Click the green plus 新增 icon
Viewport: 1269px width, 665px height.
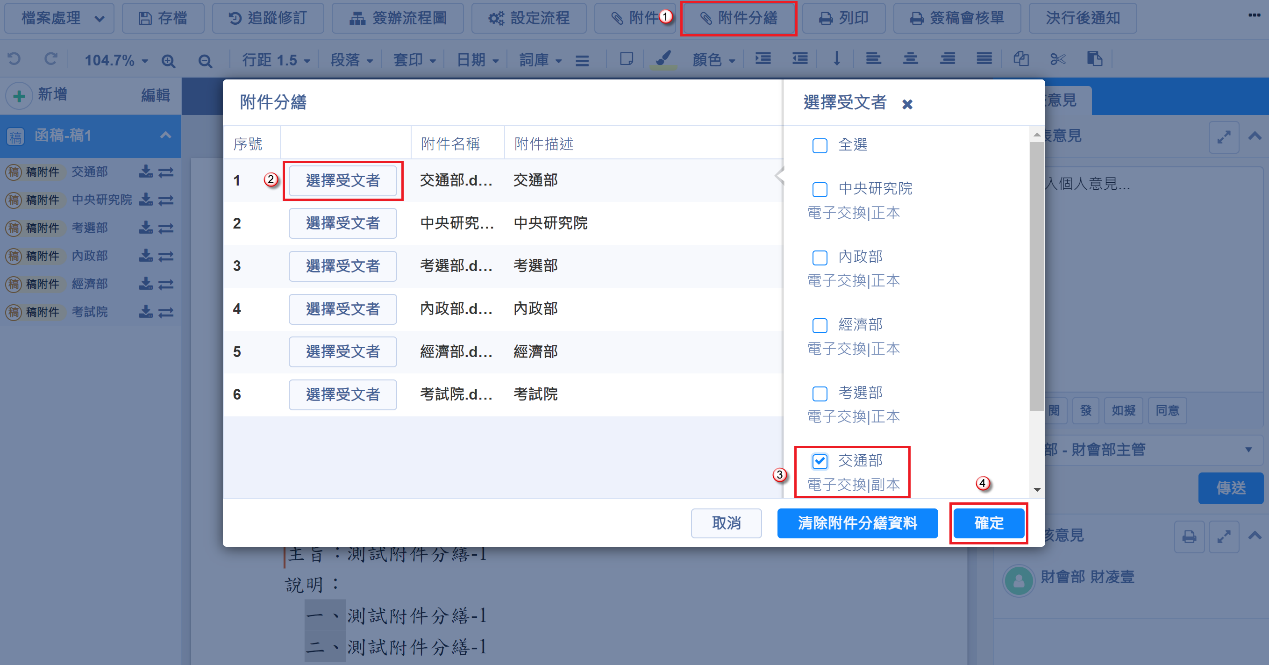pos(18,96)
